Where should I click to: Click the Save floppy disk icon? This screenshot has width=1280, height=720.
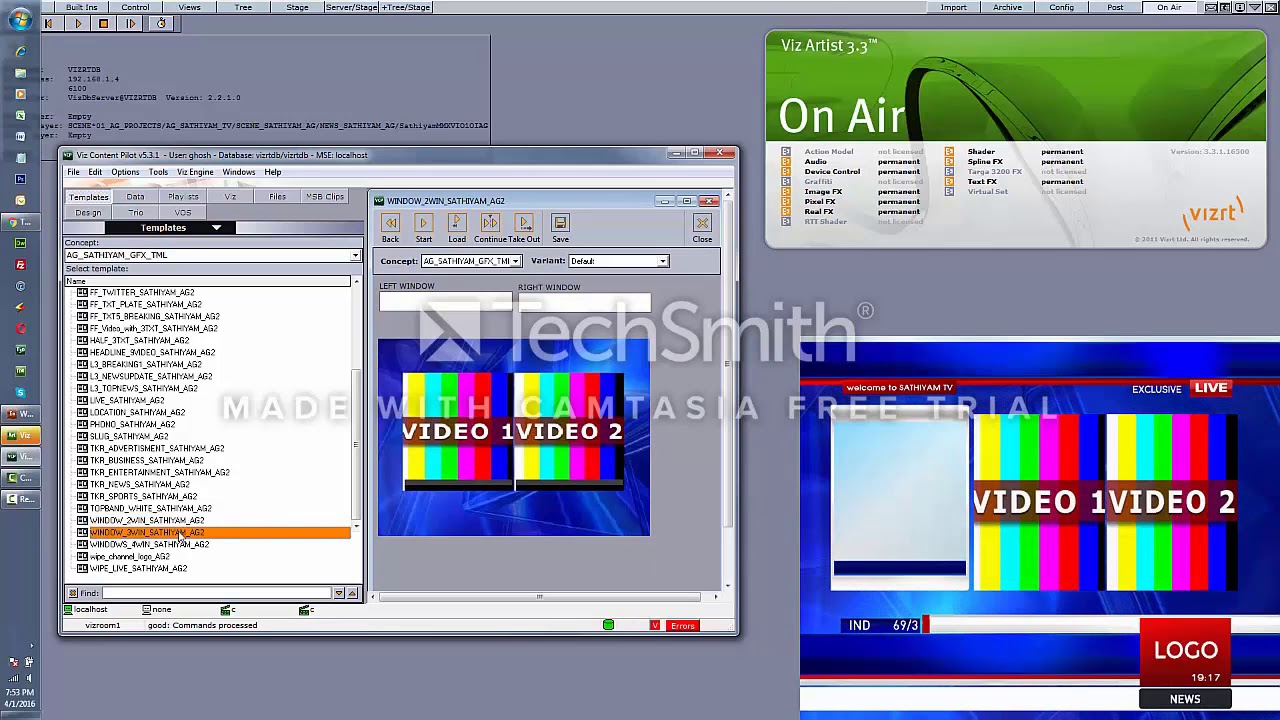(x=560, y=223)
